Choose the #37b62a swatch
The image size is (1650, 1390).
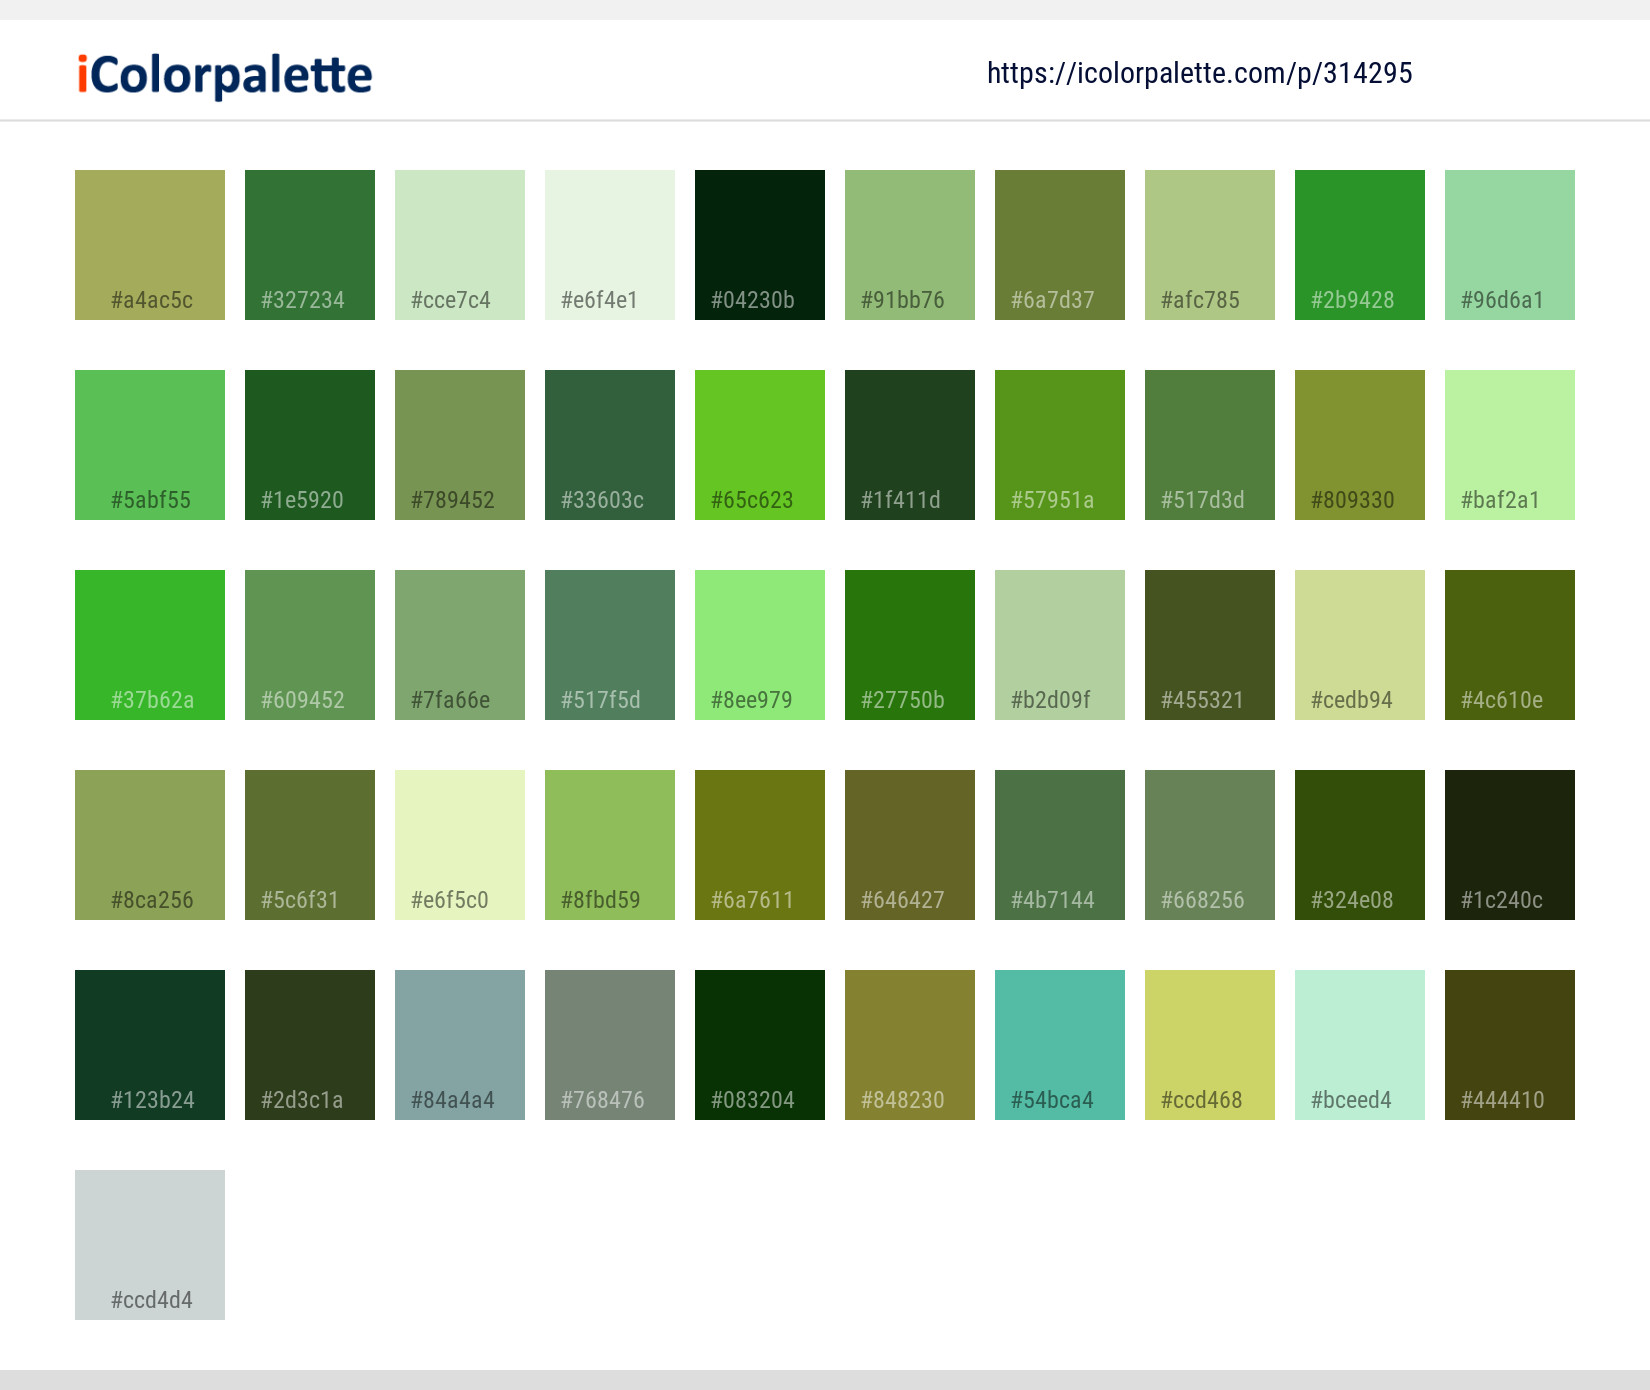tap(150, 645)
